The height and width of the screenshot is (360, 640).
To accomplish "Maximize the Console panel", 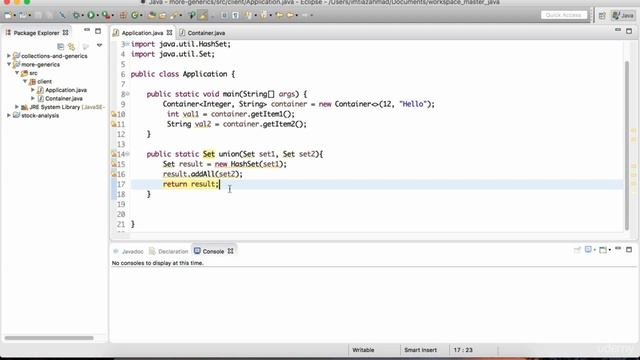I will tap(629, 249).
